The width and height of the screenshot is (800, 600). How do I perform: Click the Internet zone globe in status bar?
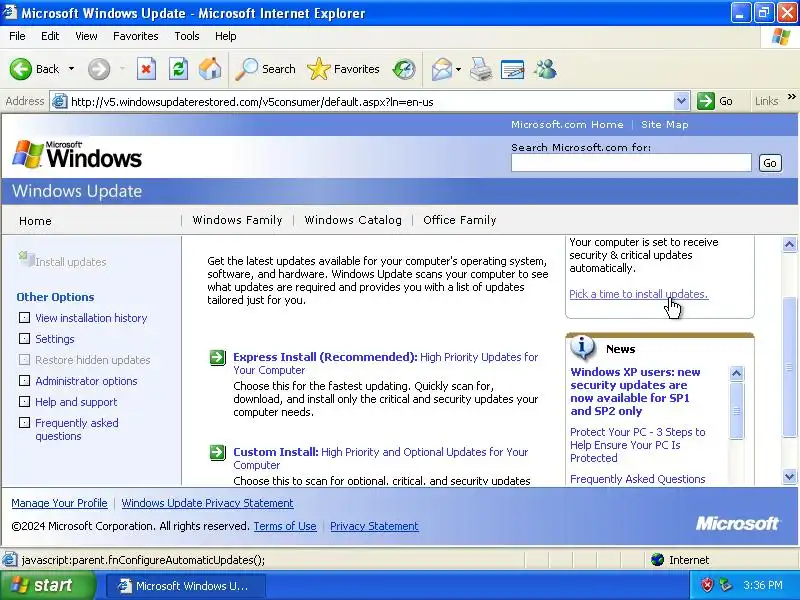pyautogui.click(x=658, y=560)
